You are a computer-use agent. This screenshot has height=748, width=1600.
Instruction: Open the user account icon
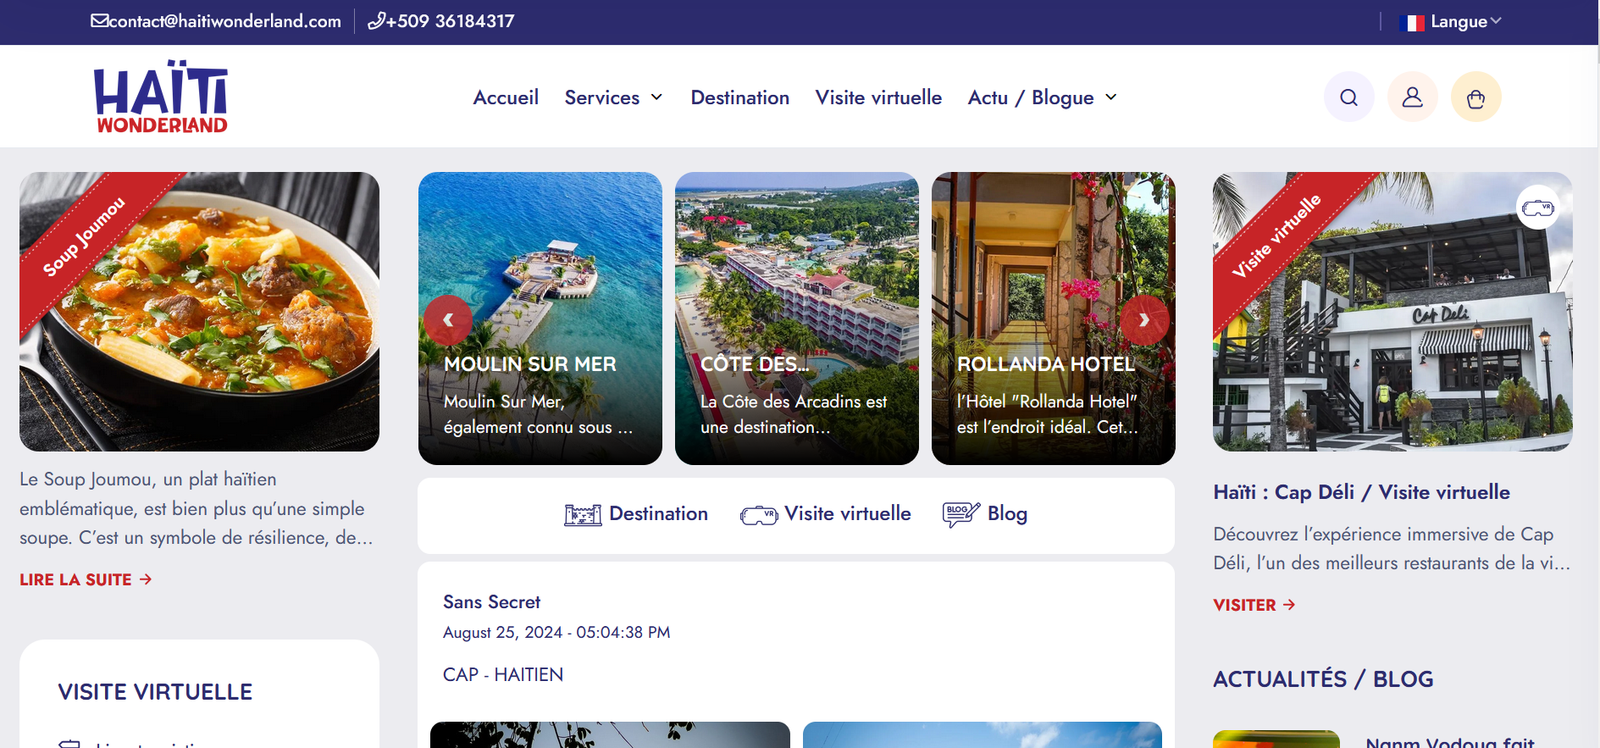pos(1412,97)
